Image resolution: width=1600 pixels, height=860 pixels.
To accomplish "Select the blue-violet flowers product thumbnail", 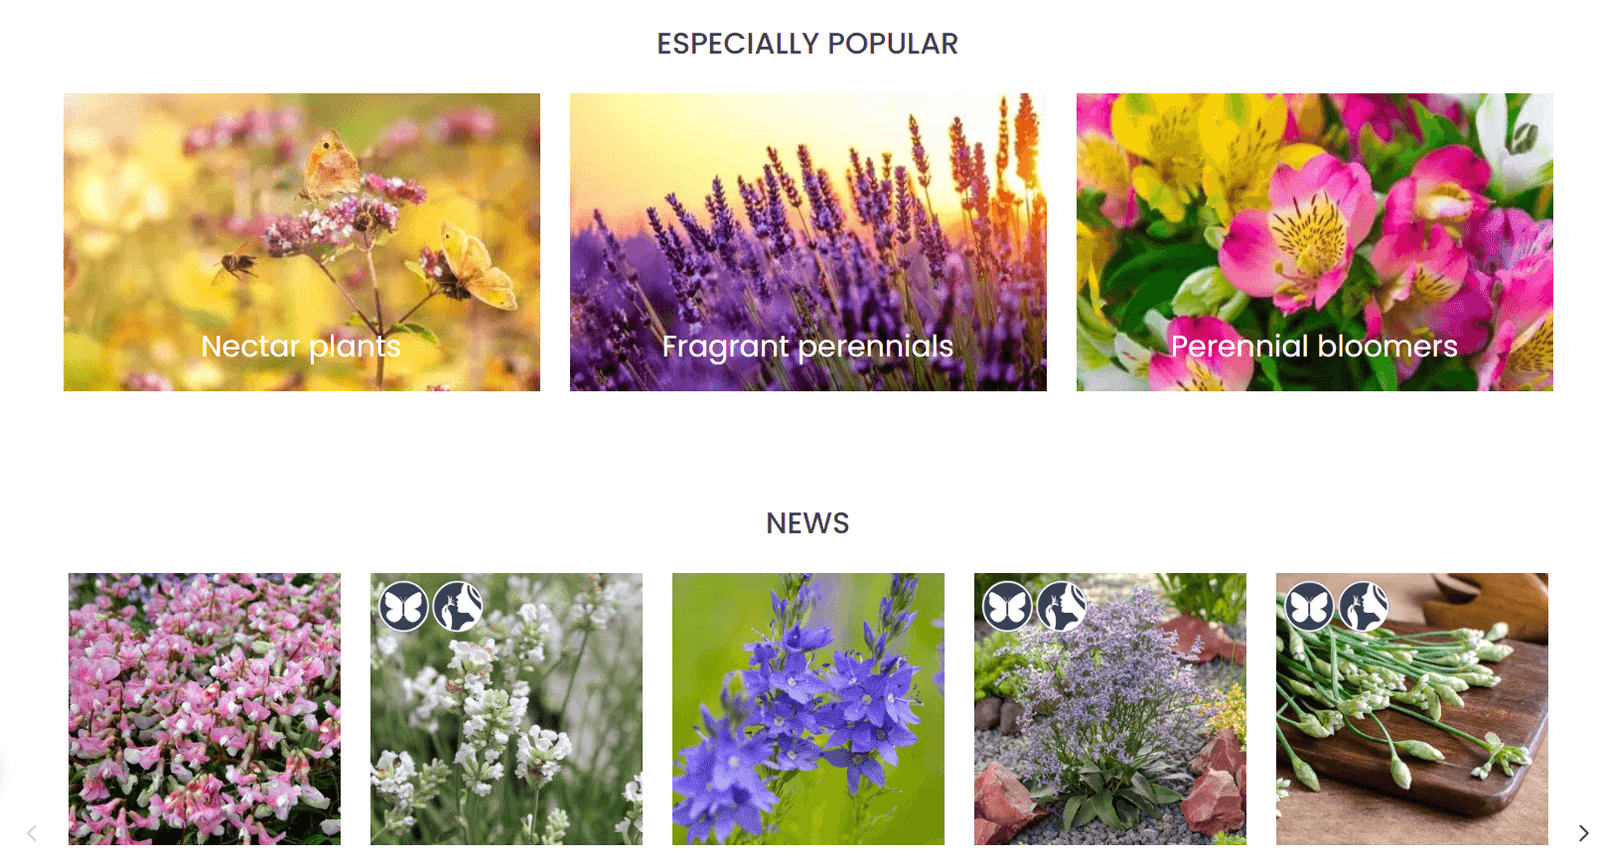I will pyautogui.click(x=808, y=709).
